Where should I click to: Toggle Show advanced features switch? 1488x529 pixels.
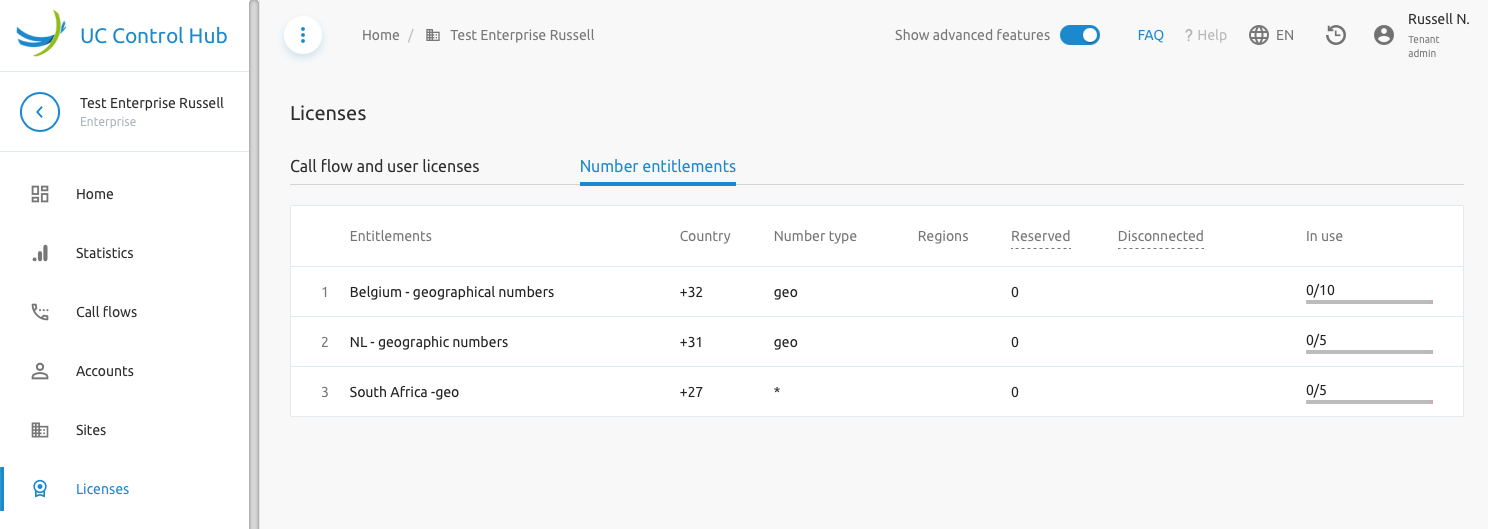coord(1080,35)
